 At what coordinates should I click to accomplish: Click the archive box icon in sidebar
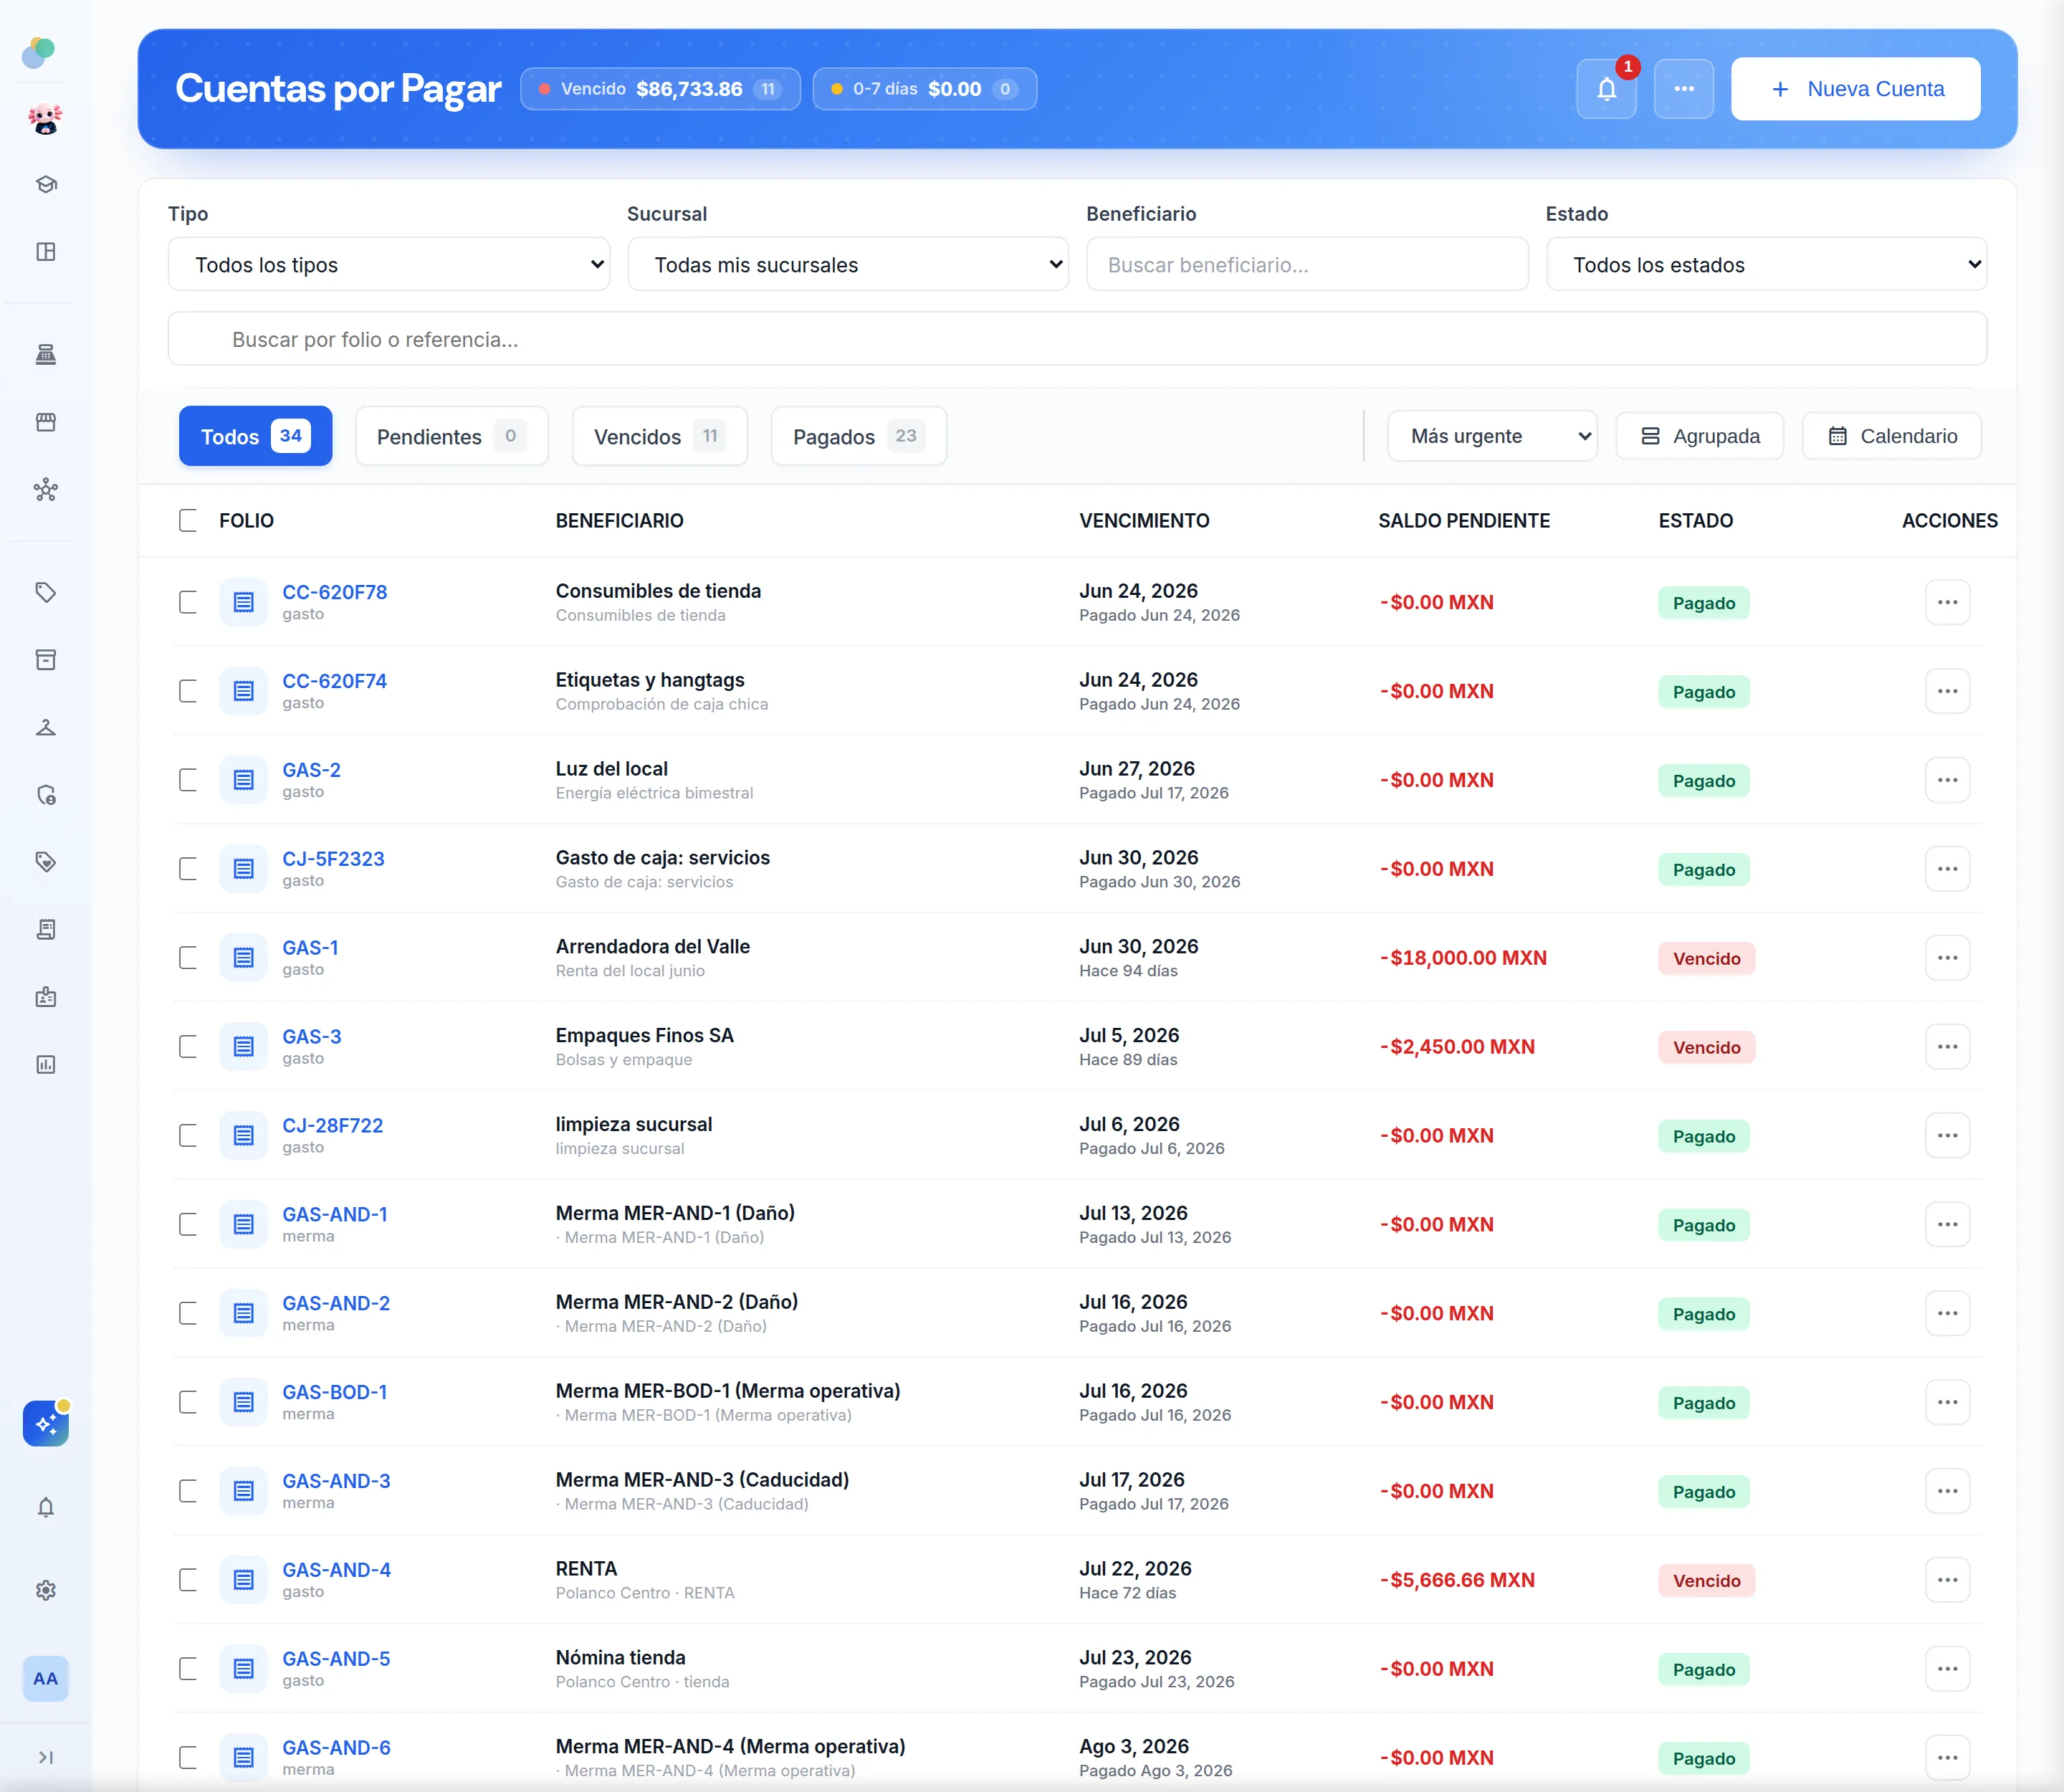(46, 660)
